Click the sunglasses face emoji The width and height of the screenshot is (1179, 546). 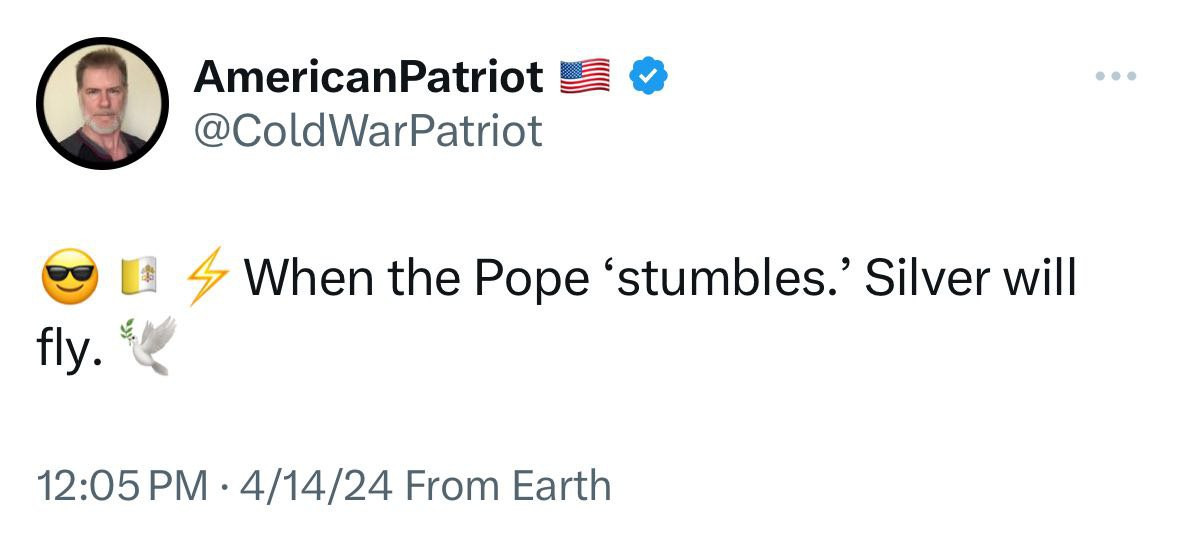pos(68,278)
